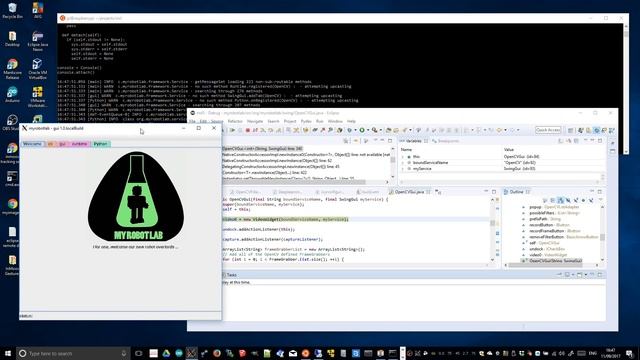Click the Quick Access field in Eclipse
This screenshot has height=360, width=640.
(x=548, y=130)
